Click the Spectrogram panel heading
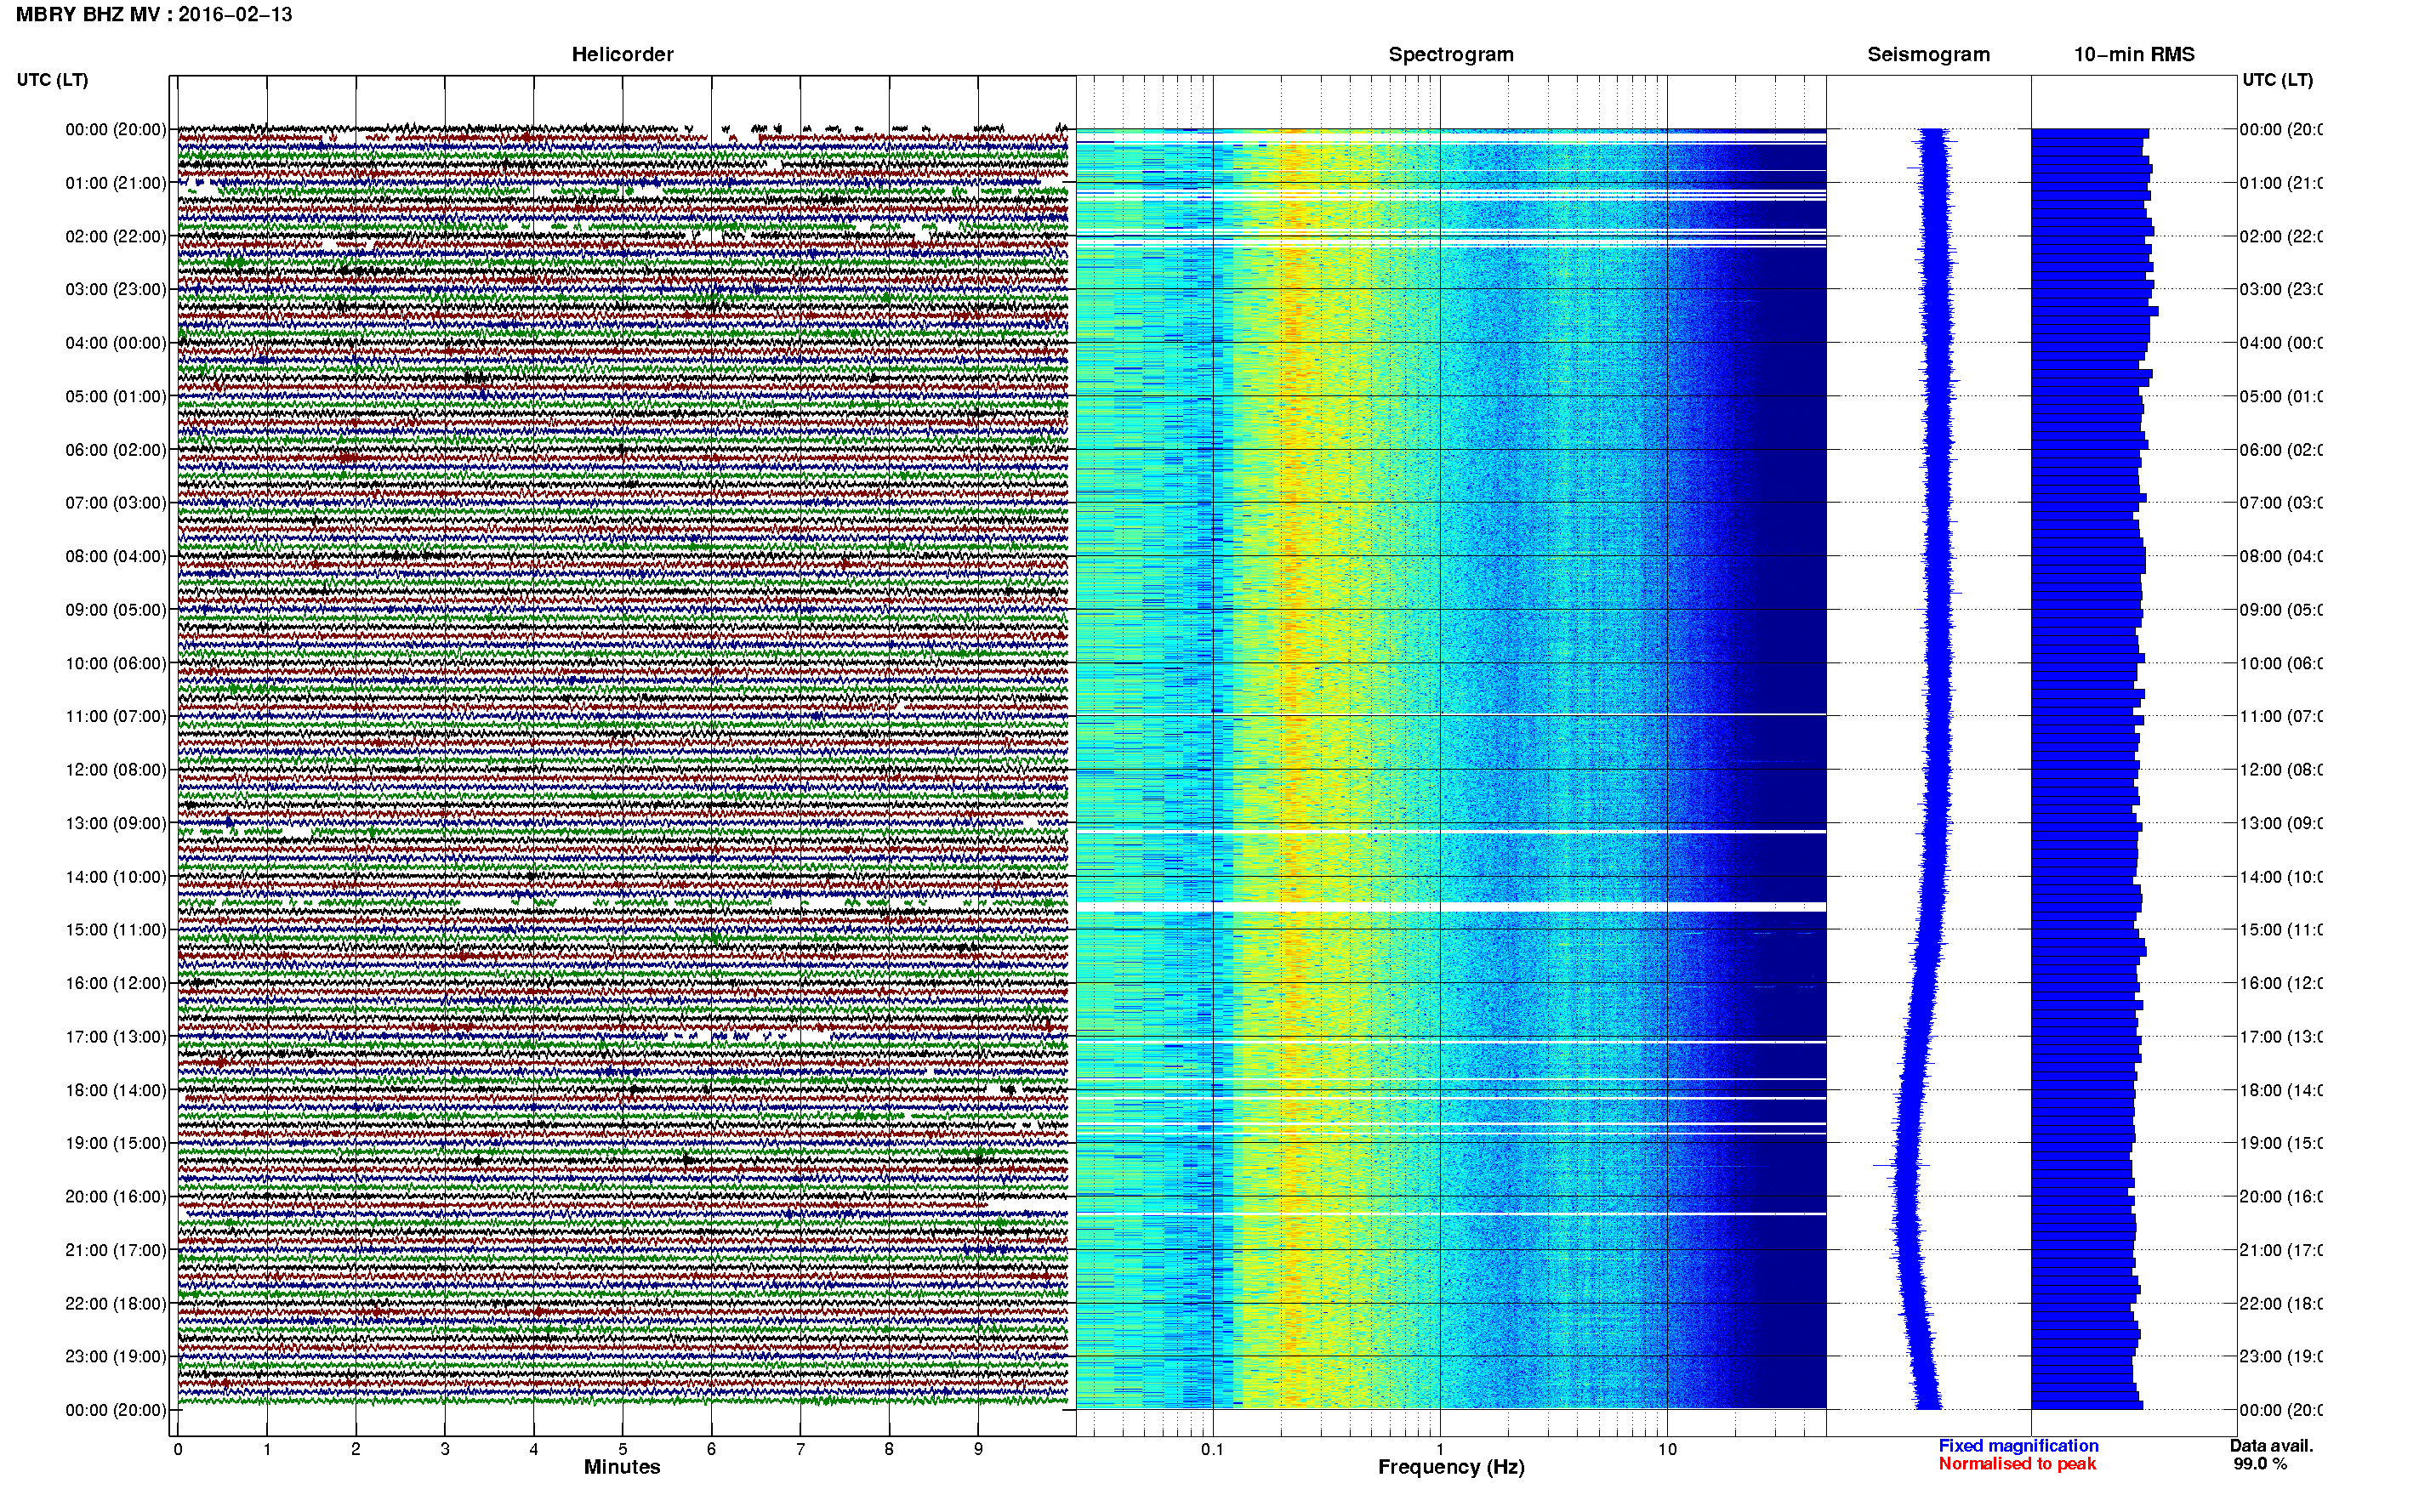This screenshot has width=2419, height=1512. point(1451,54)
